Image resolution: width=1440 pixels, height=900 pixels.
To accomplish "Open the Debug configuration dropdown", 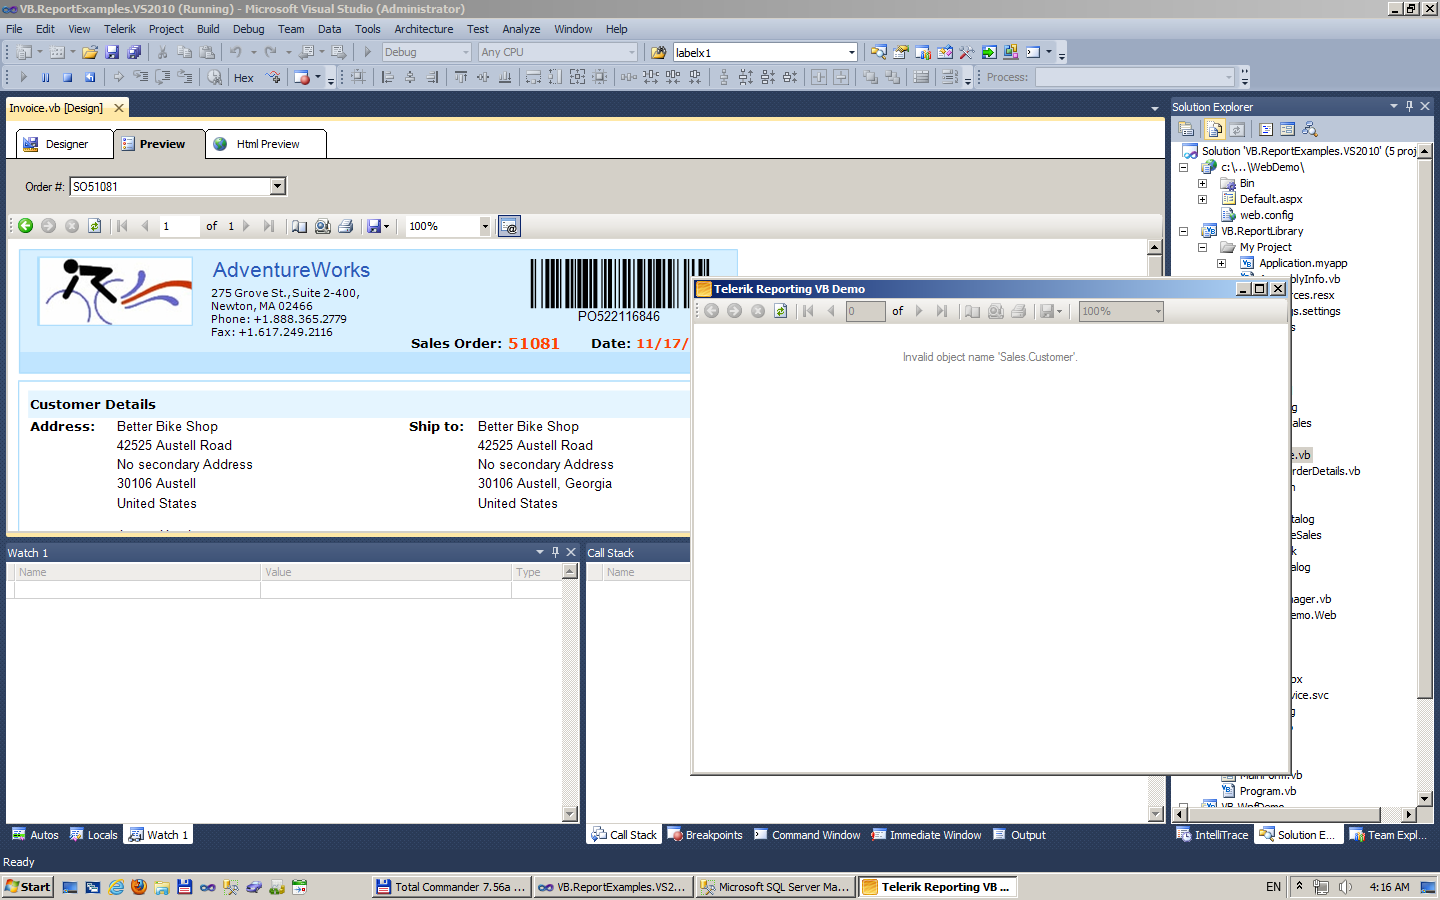I will pyautogui.click(x=466, y=52).
